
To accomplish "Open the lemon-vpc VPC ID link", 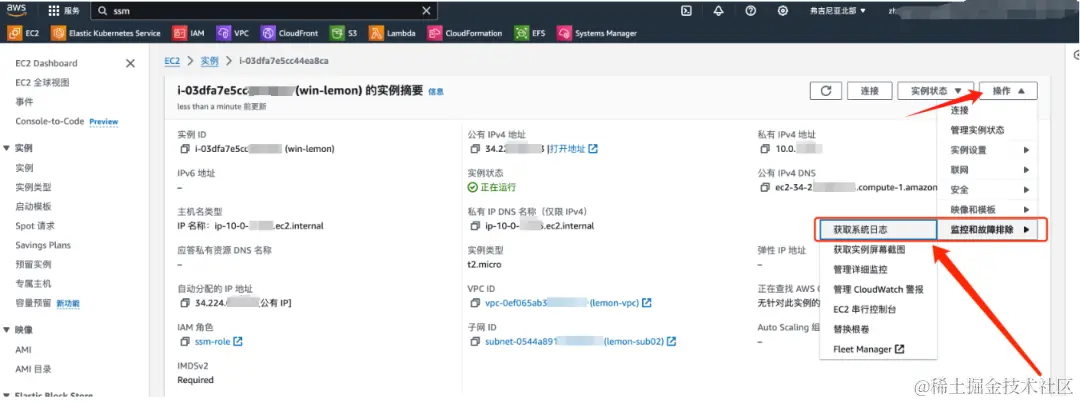I will (x=568, y=303).
